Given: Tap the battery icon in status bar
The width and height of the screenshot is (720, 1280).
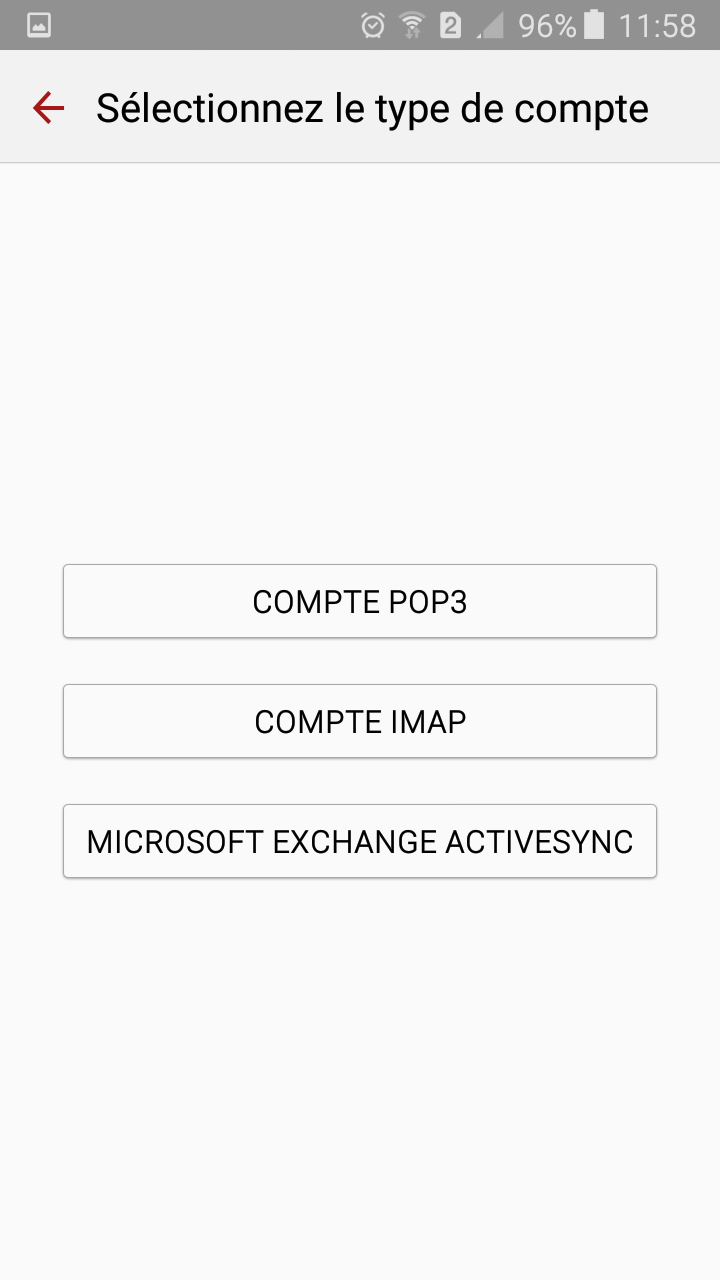Looking at the screenshot, I should coord(594,26).
